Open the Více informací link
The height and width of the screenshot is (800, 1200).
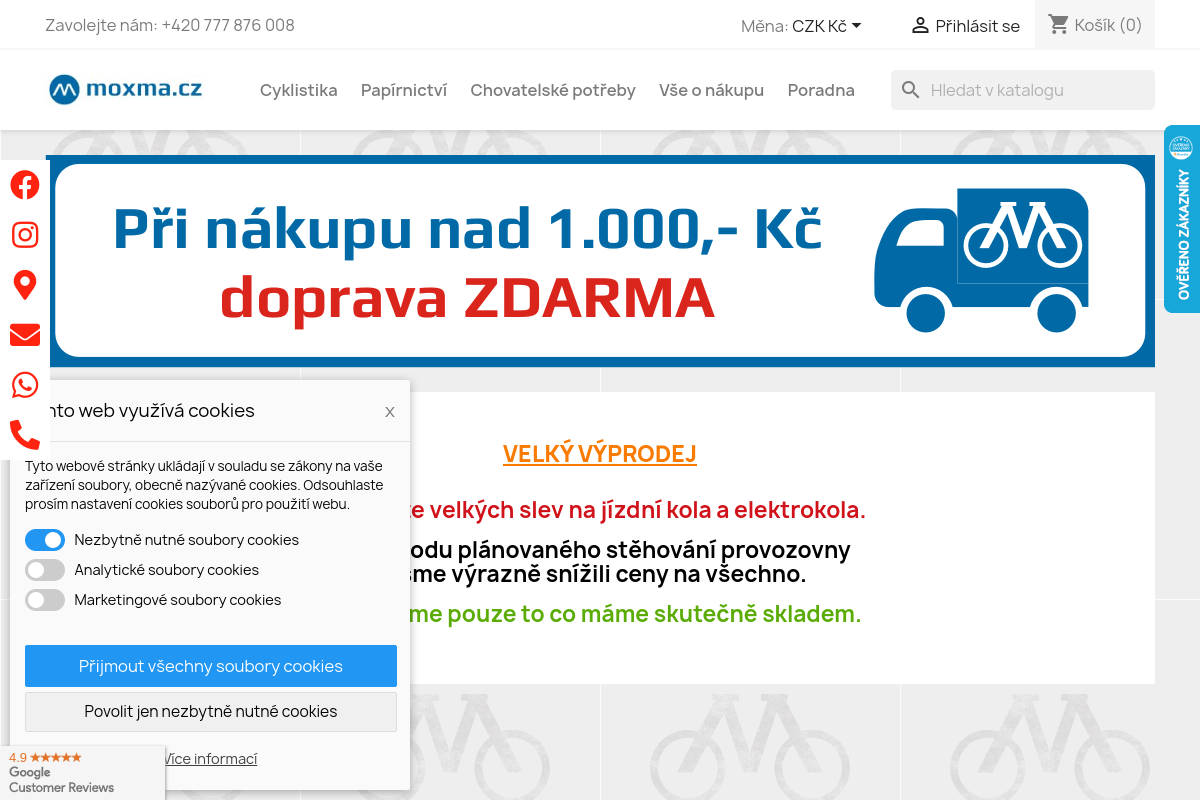pyautogui.click(x=209, y=758)
